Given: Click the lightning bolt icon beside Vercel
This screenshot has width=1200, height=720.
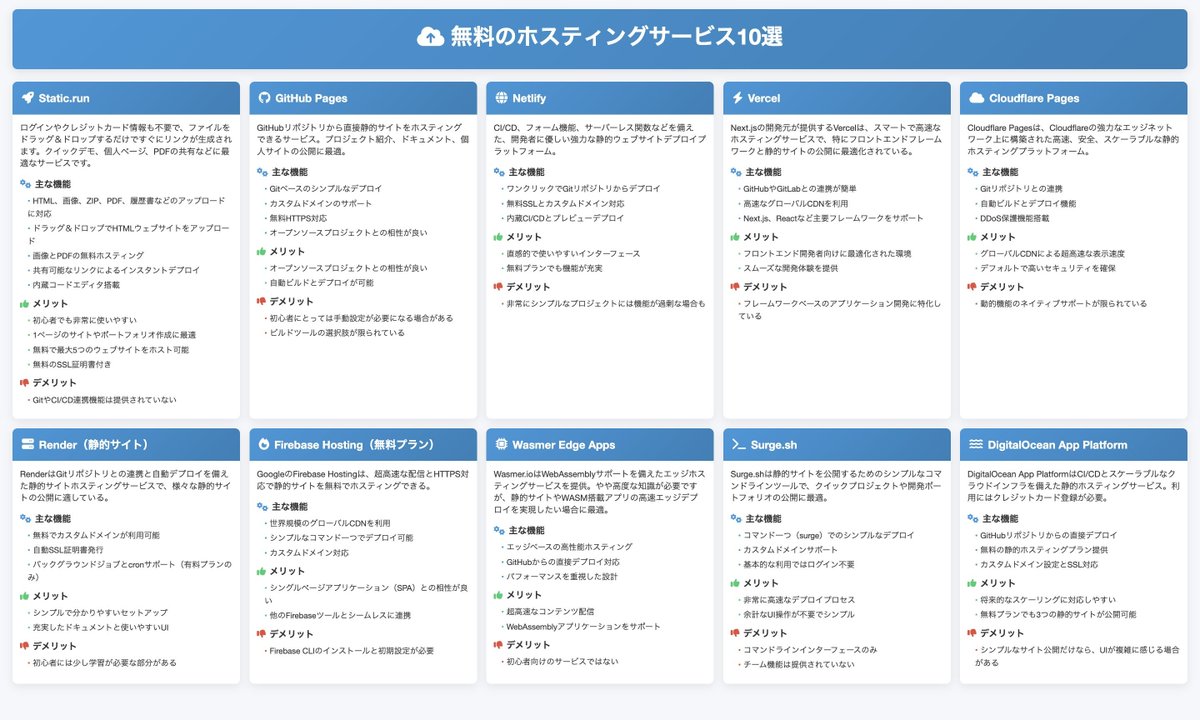Looking at the screenshot, I should (737, 98).
